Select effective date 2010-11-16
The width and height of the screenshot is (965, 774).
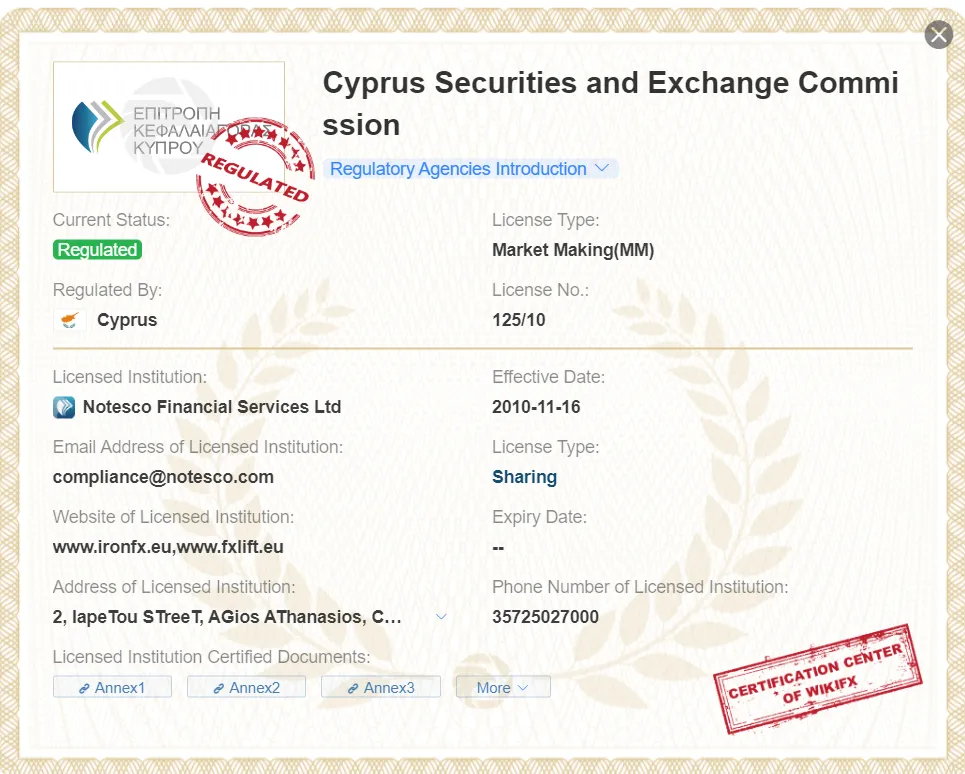point(536,407)
